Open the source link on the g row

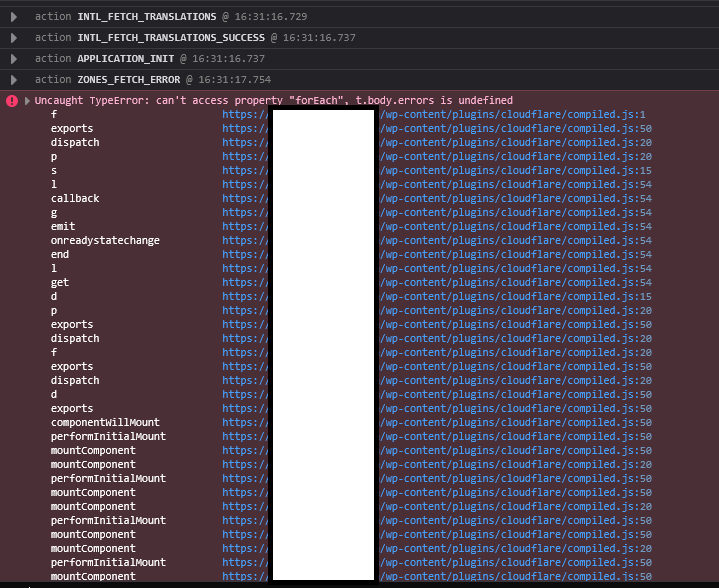pyautogui.click(x=437, y=213)
